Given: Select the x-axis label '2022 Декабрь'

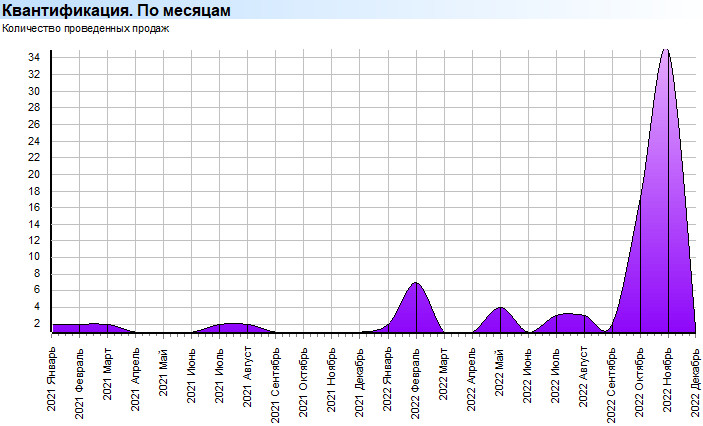Looking at the screenshot, I should [x=696, y=382].
